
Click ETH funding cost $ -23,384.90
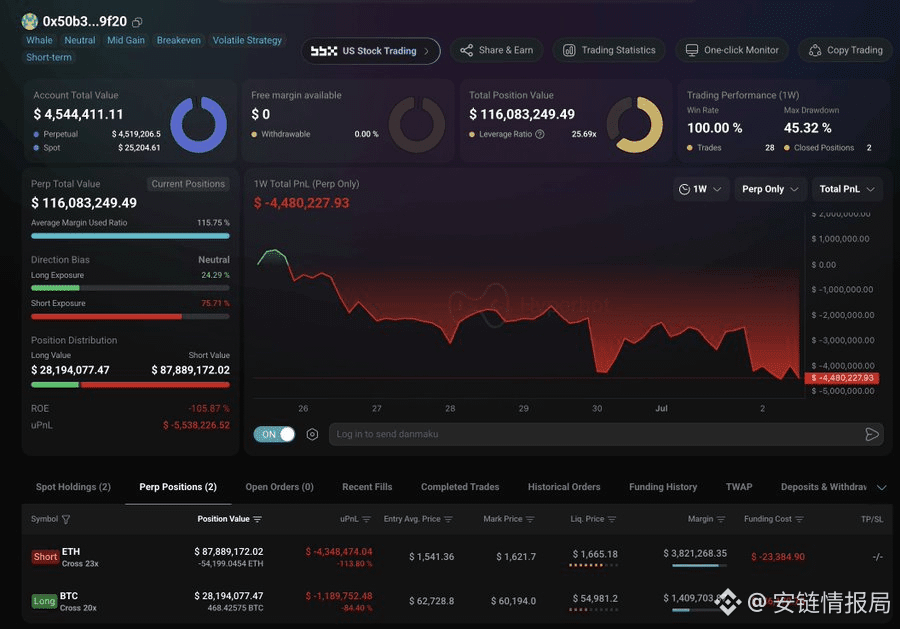click(x=778, y=557)
